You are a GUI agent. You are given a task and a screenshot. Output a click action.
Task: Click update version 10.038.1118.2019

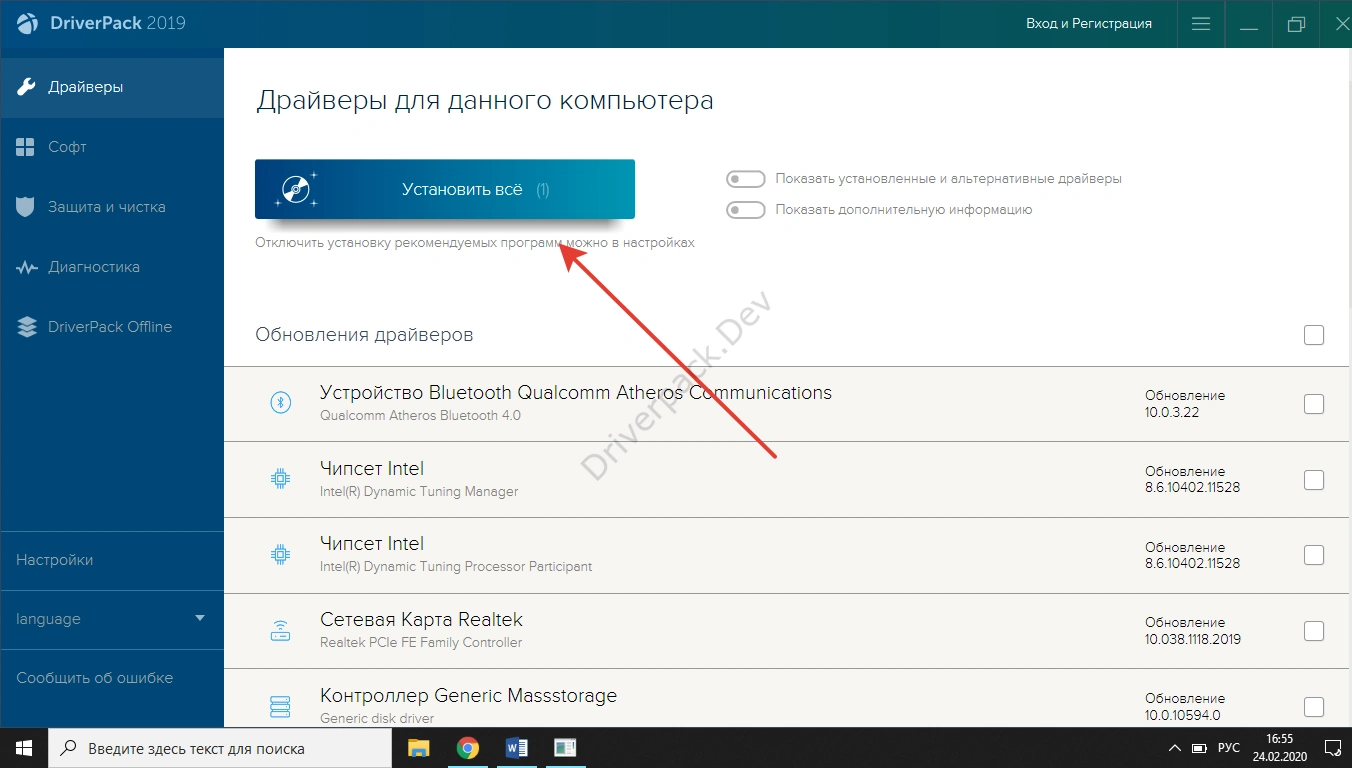coord(1193,639)
